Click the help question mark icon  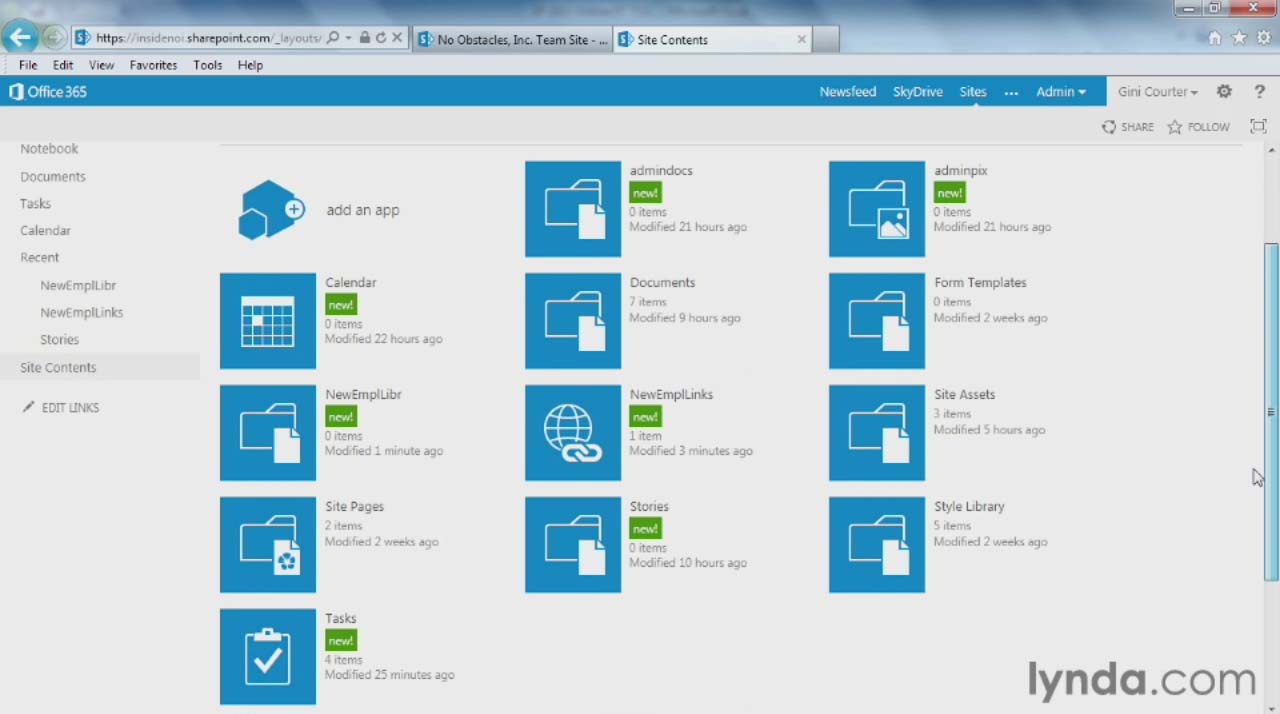click(1259, 91)
